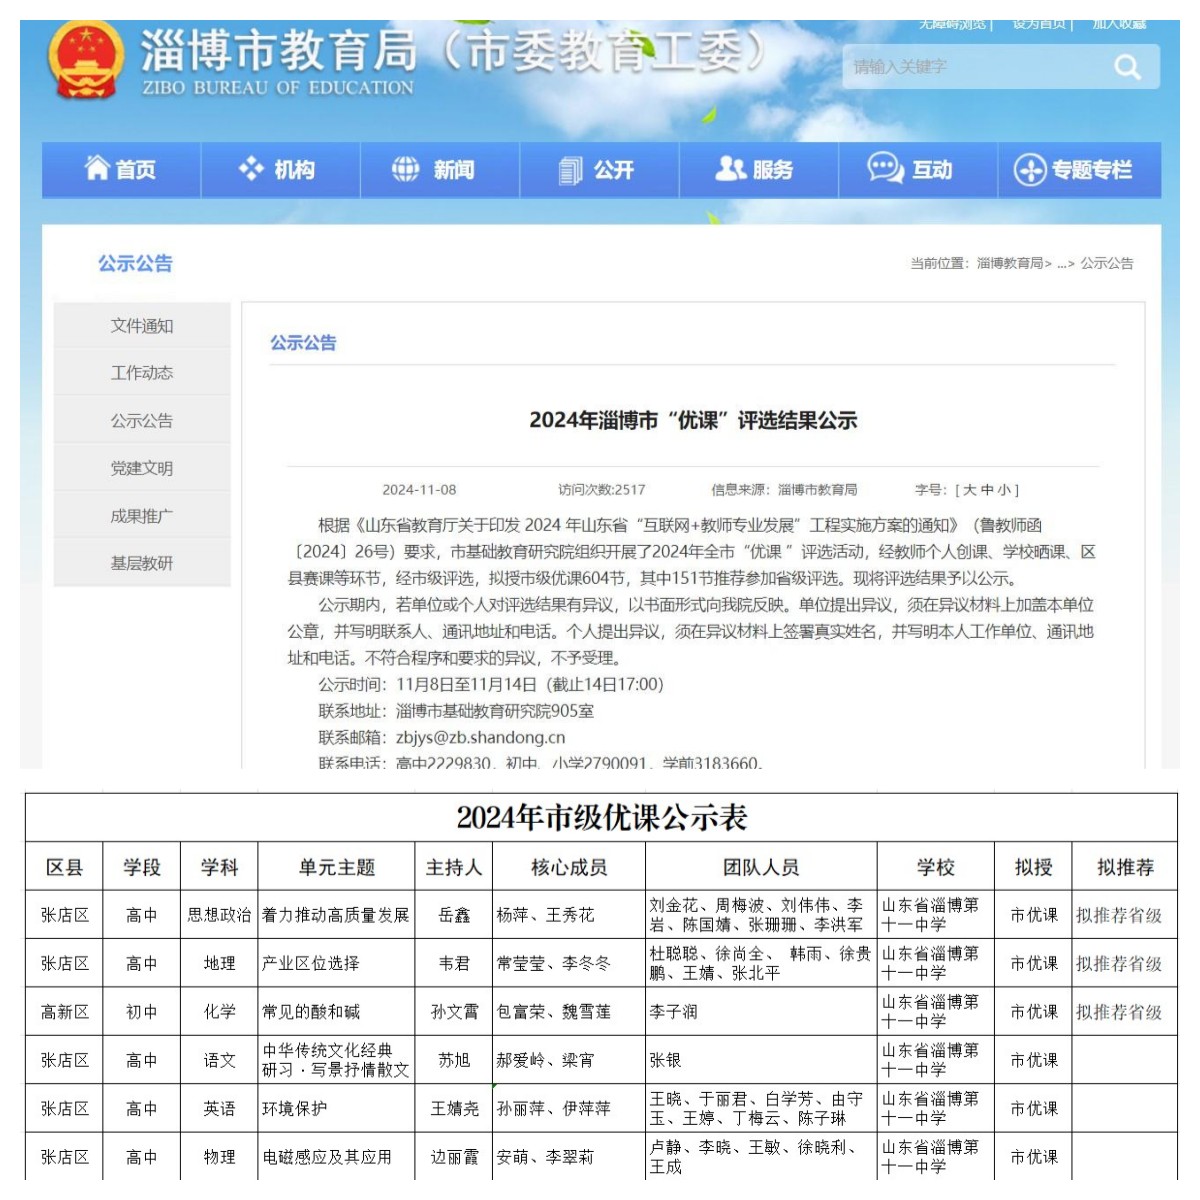
Task: Click the 公示公告 breadcrumb link
Action: pyautogui.click(x=1107, y=264)
